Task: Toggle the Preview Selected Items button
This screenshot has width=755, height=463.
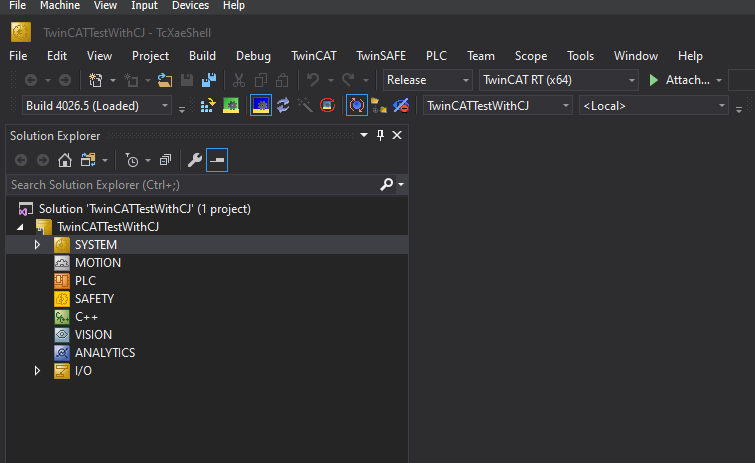Action: [x=217, y=160]
